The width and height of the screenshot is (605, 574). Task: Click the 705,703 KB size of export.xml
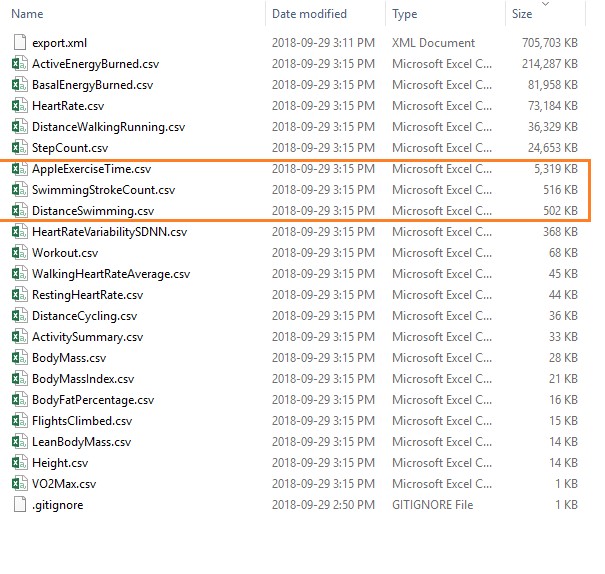point(549,43)
